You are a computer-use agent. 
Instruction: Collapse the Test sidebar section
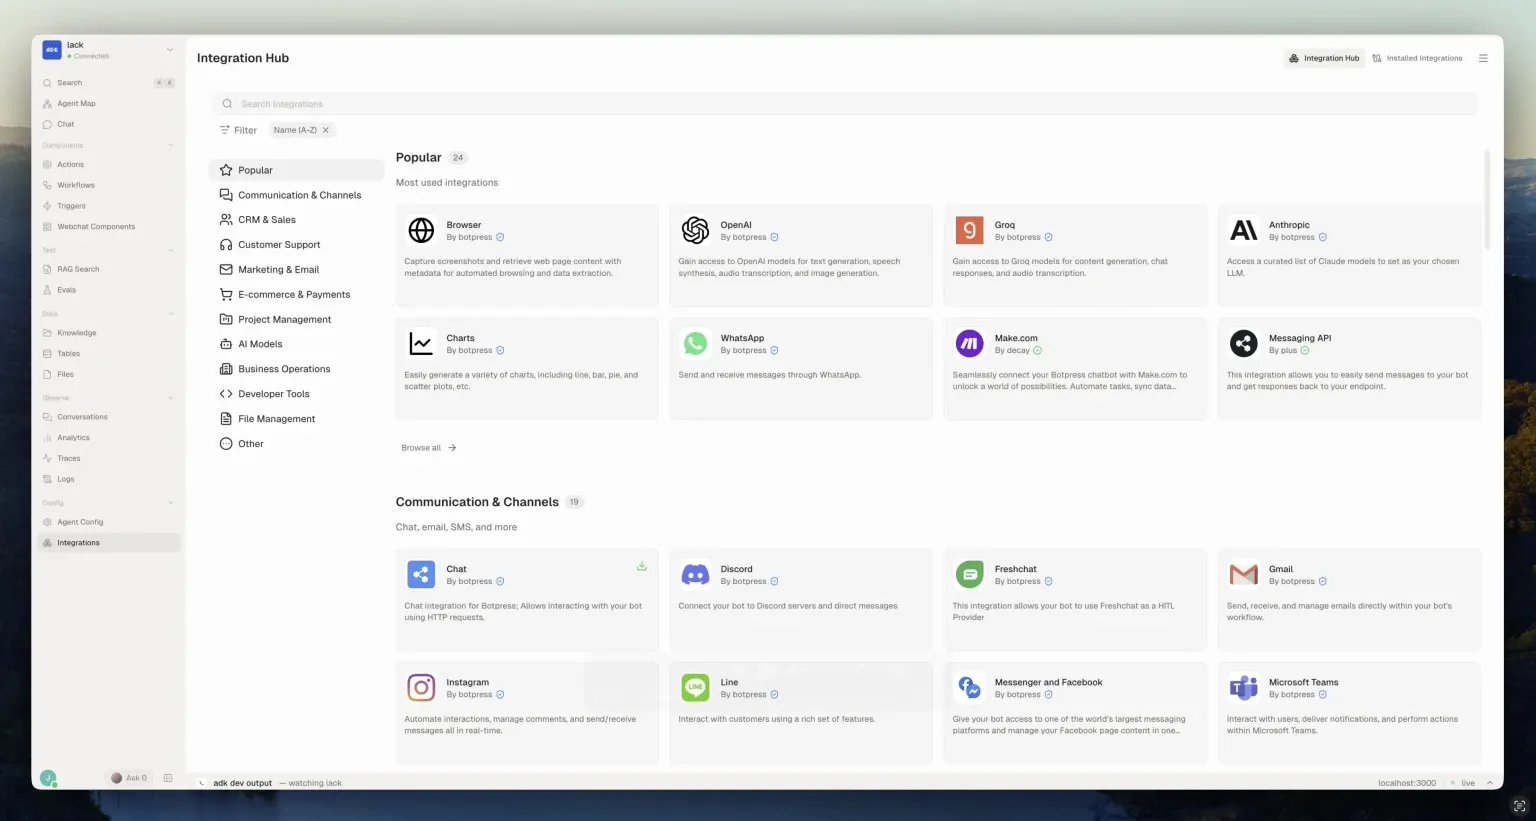coord(171,250)
